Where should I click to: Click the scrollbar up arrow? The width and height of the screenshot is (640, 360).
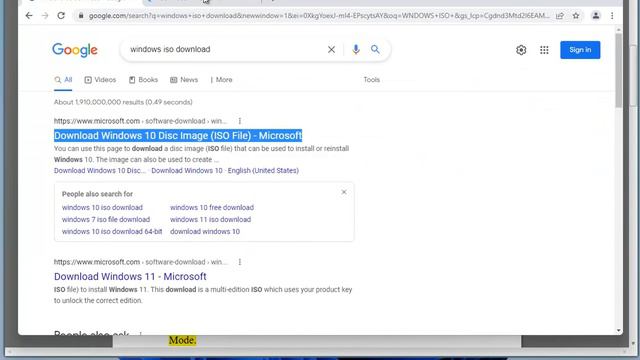pyautogui.click(x=619, y=30)
